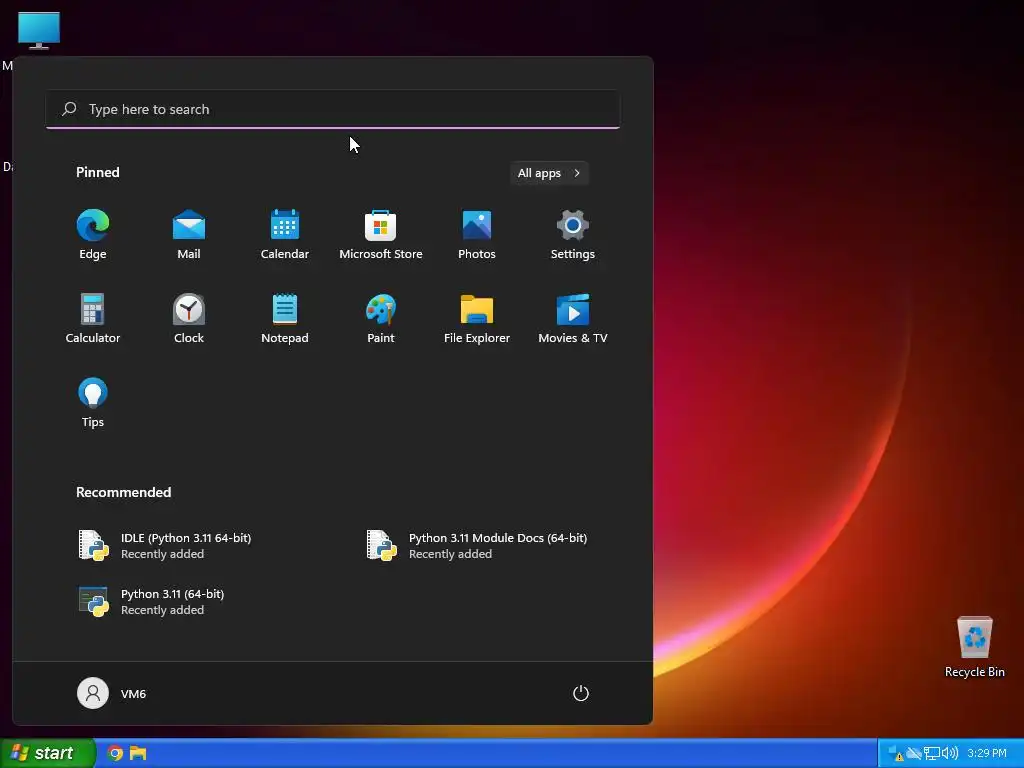Open the Clock app

[189, 319]
